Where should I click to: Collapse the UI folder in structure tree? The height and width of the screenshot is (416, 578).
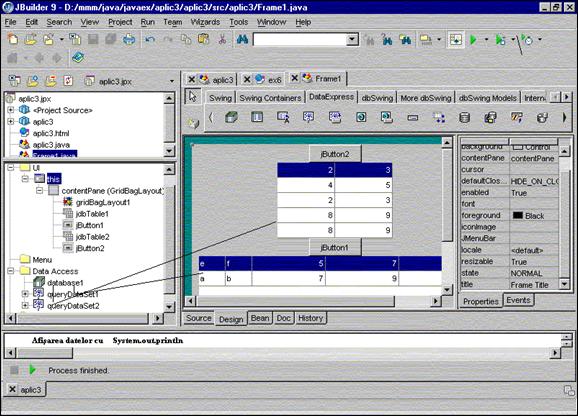[11, 168]
